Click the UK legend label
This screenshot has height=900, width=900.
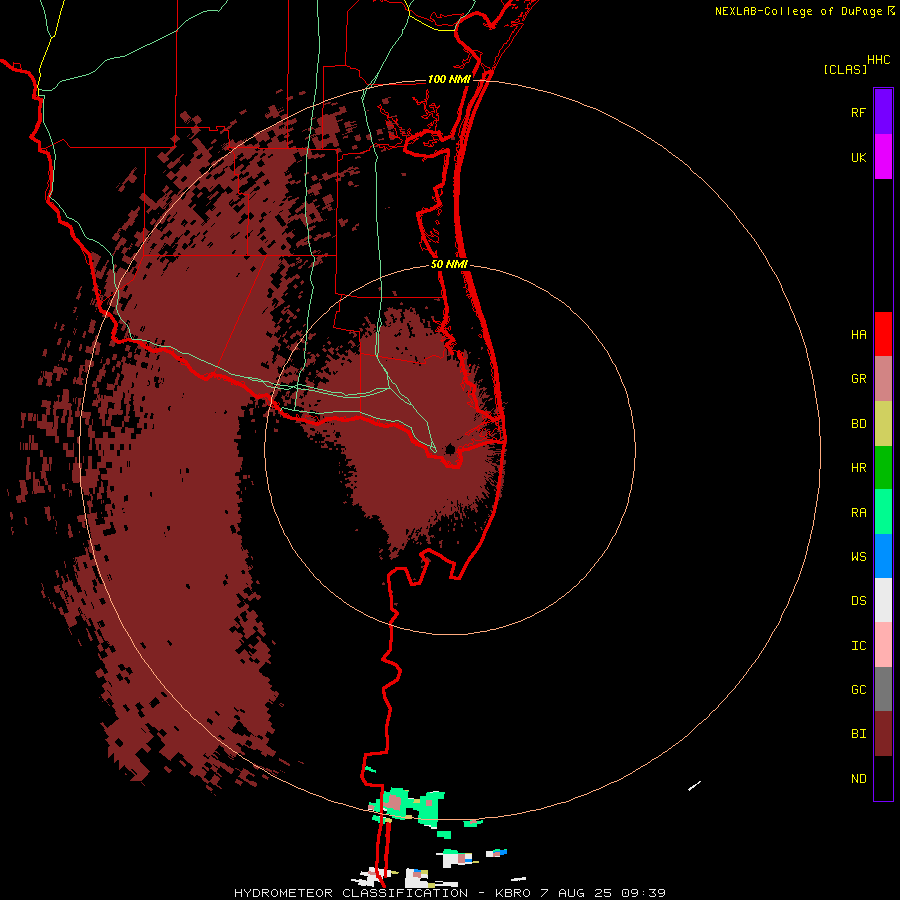(x=858, y=157)
